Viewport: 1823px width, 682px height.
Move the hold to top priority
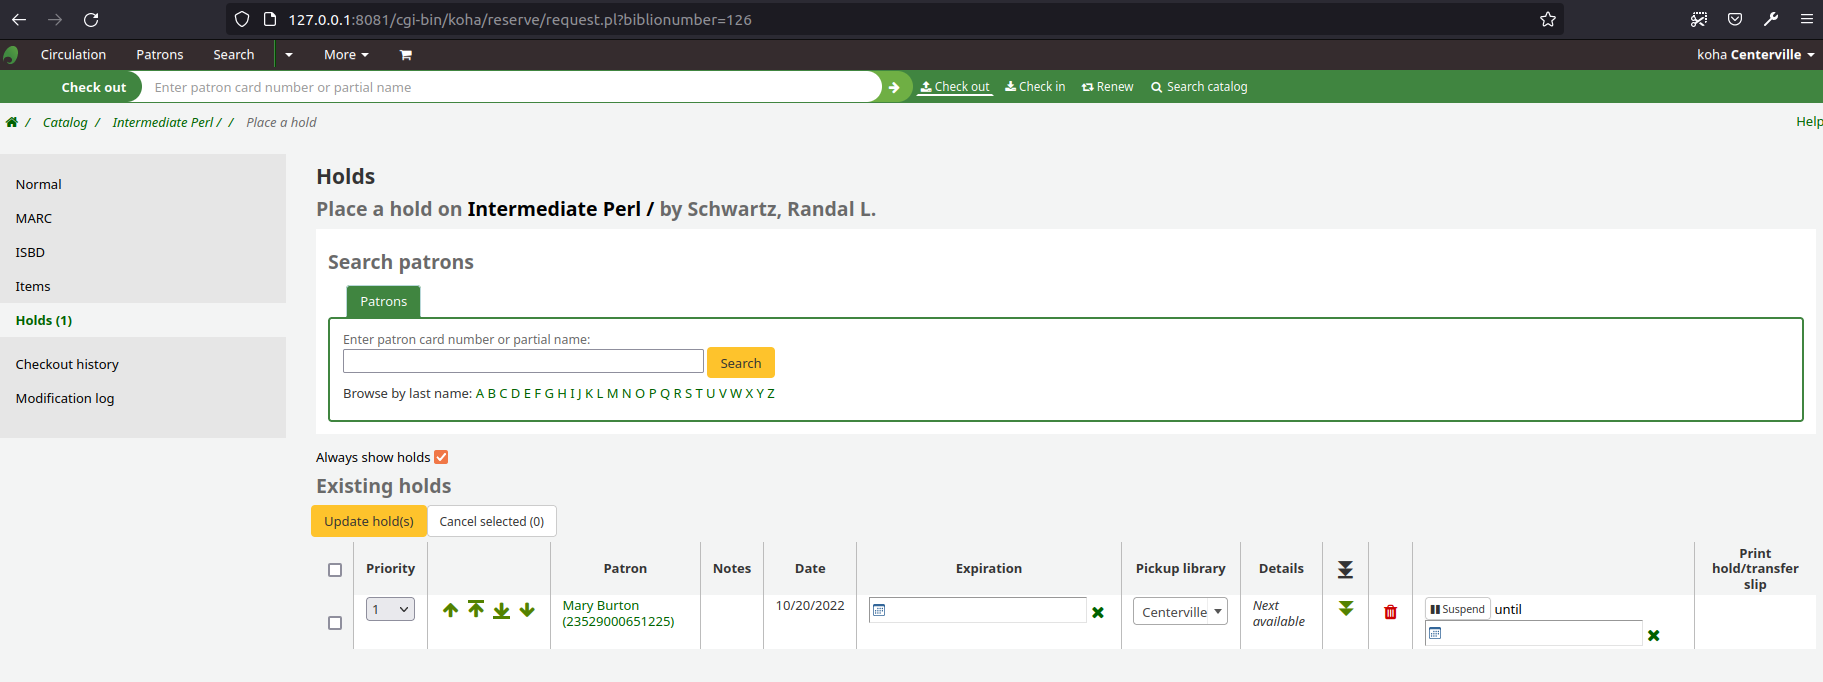click(x=476, y=609)
